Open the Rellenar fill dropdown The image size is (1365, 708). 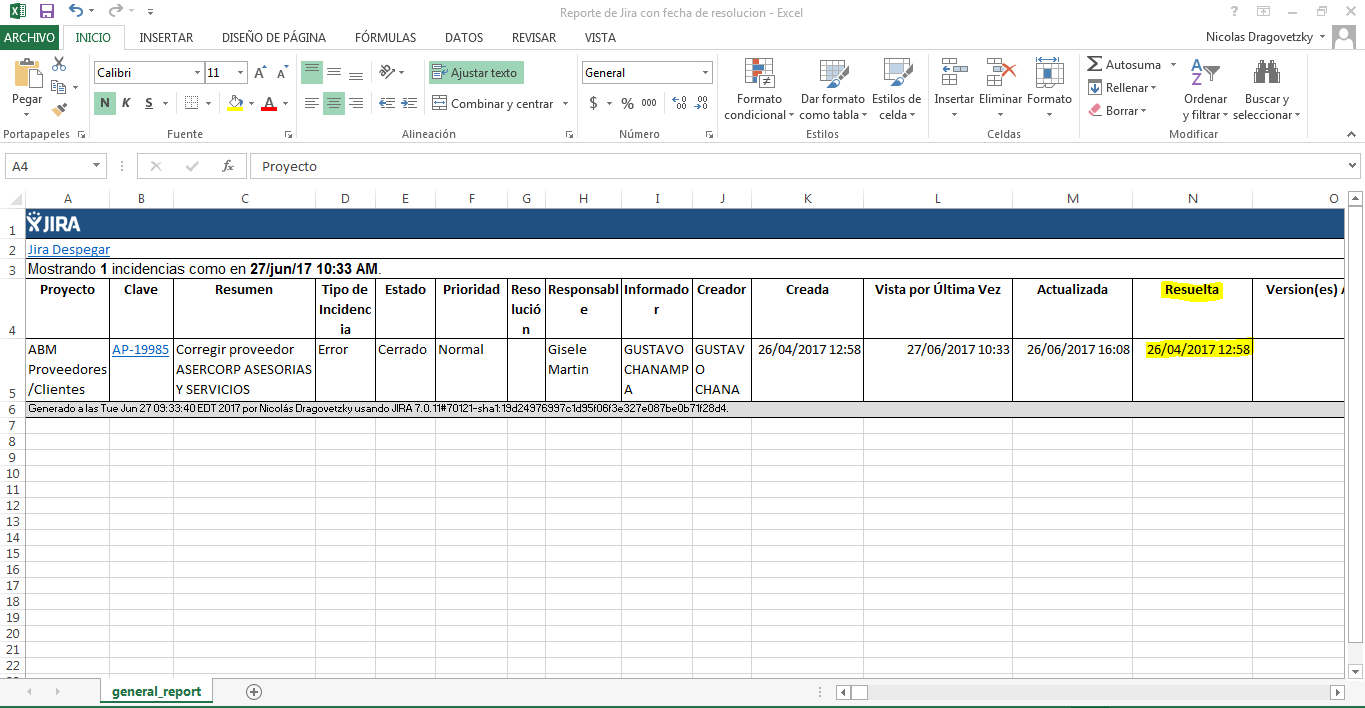pos(1155,88)
